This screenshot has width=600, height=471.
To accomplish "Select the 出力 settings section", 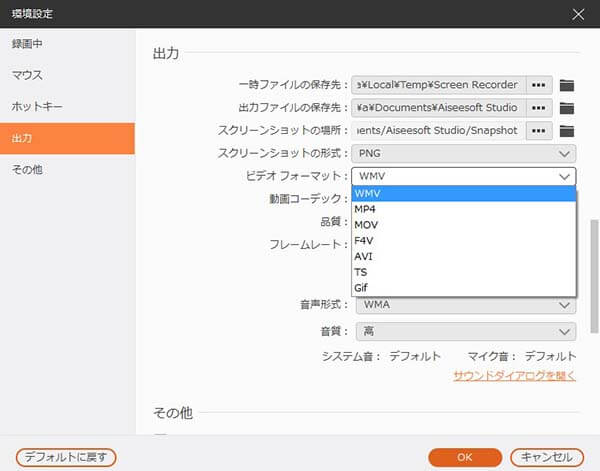I will (67, 138).
